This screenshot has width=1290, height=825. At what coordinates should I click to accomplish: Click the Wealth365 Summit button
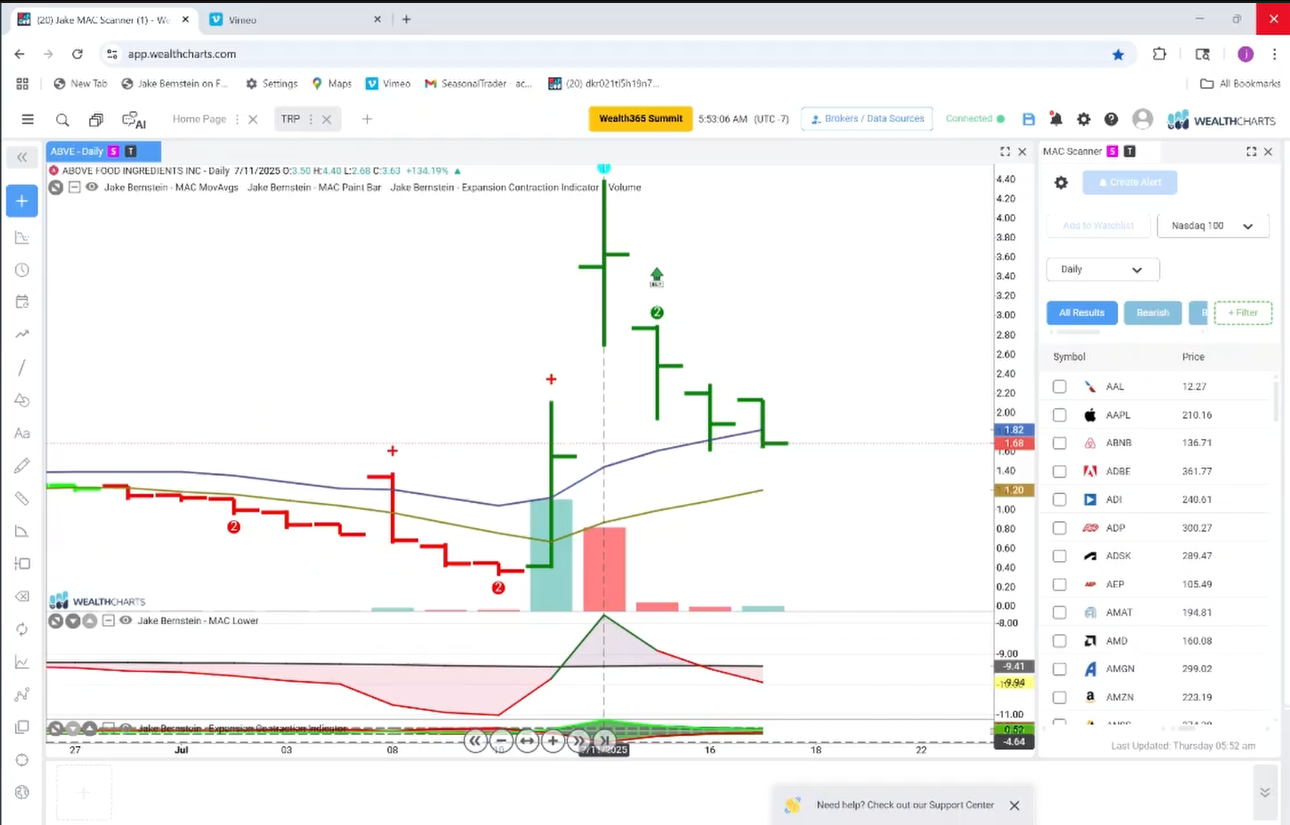(640, 119)
